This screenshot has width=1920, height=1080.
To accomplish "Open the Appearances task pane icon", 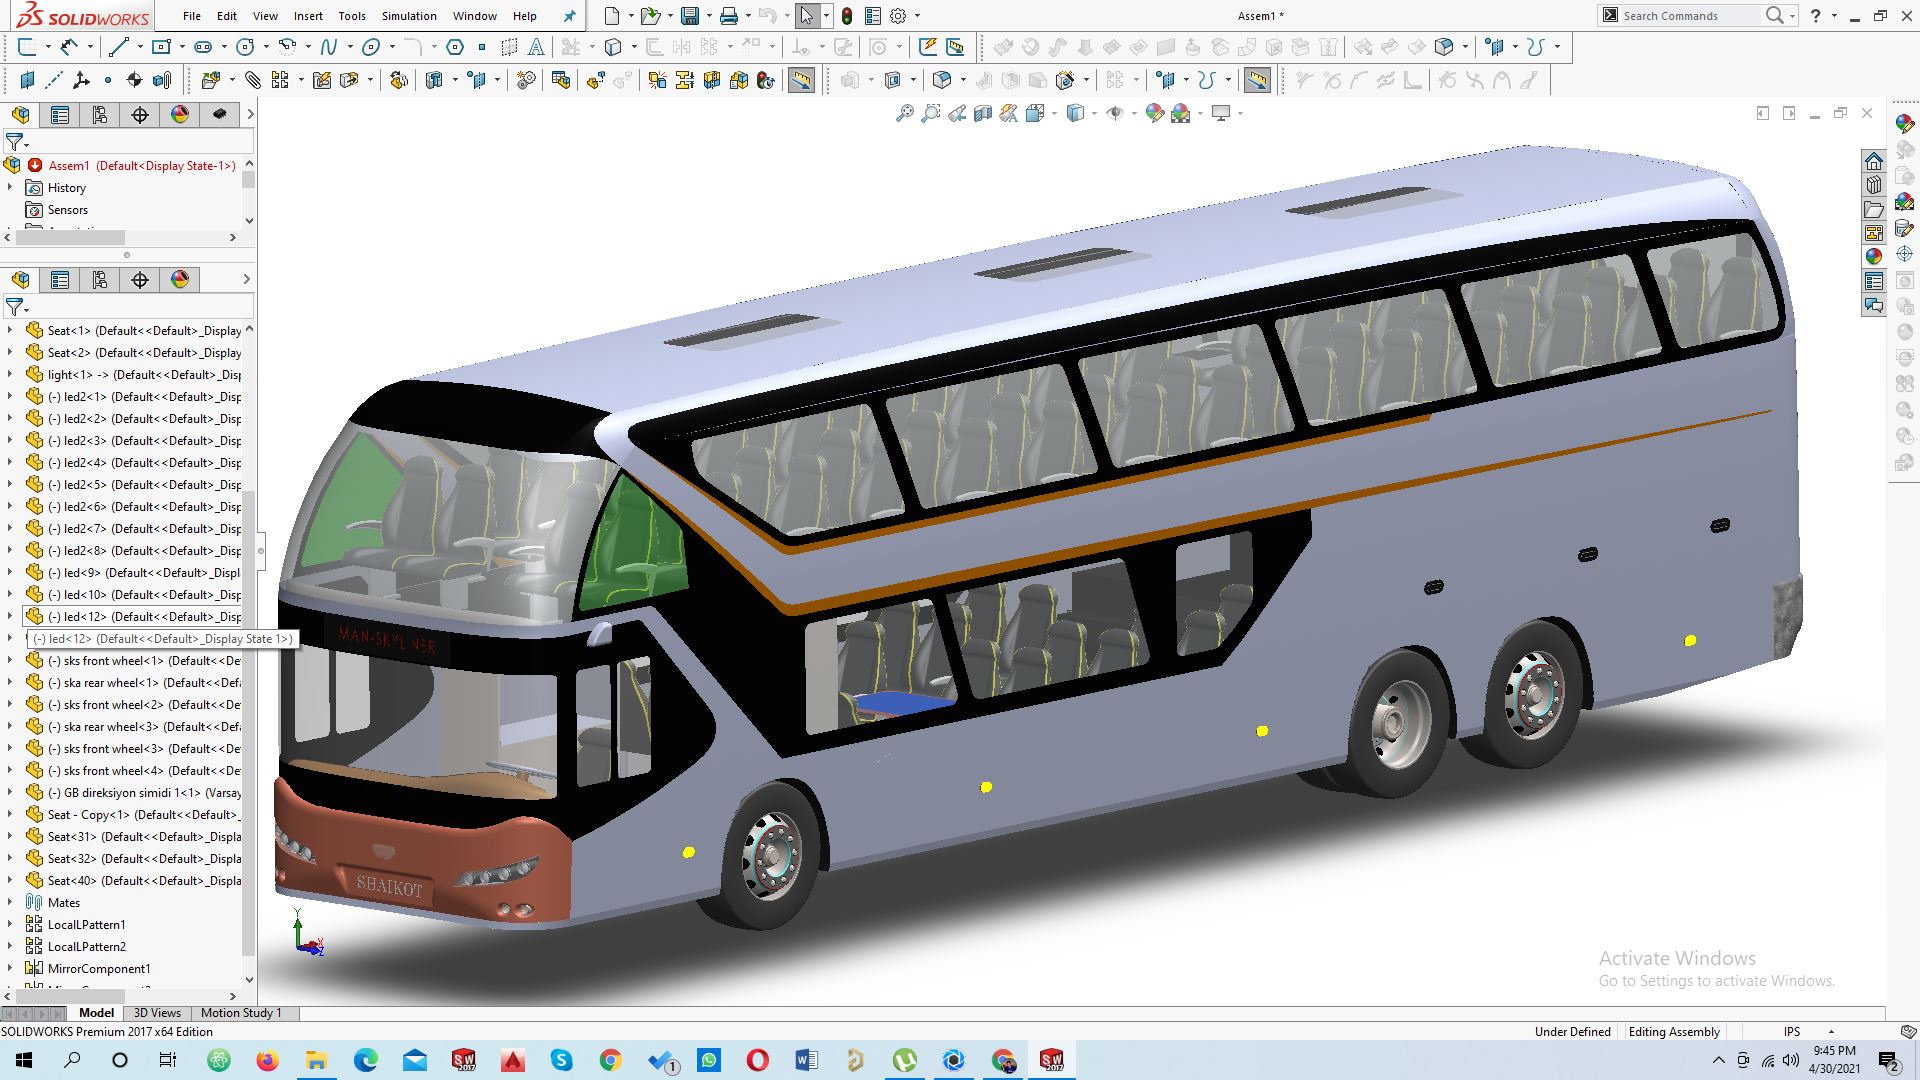I will point(1874,256).
